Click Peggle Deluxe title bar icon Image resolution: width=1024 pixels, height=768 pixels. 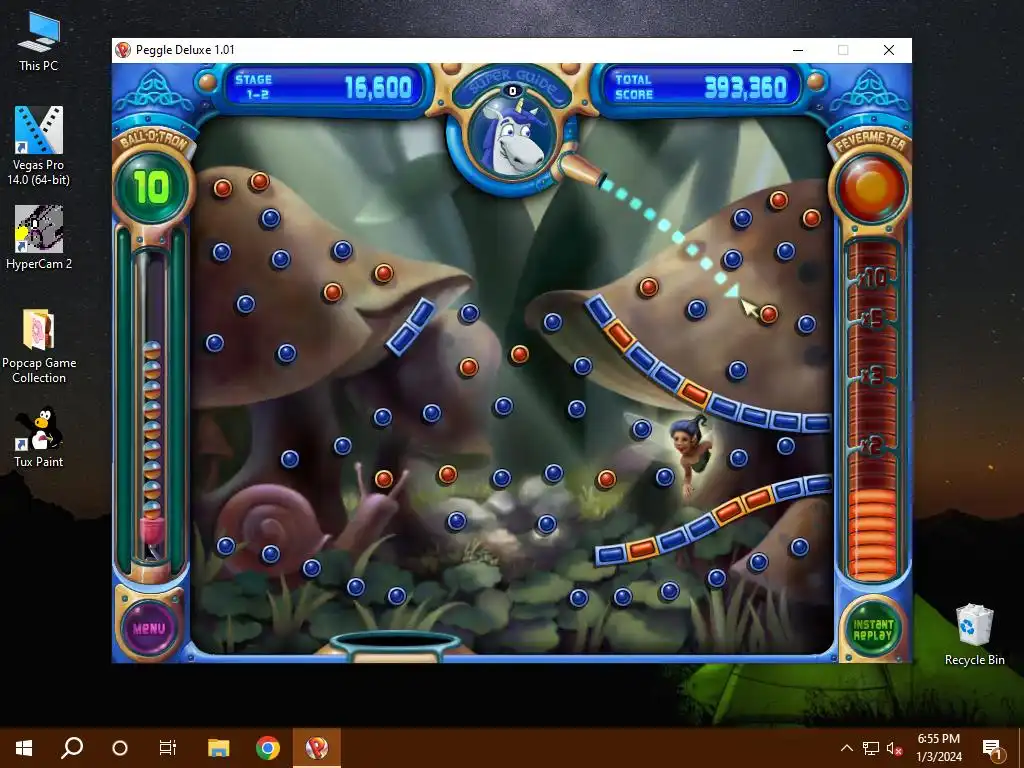tap(123, 50)
